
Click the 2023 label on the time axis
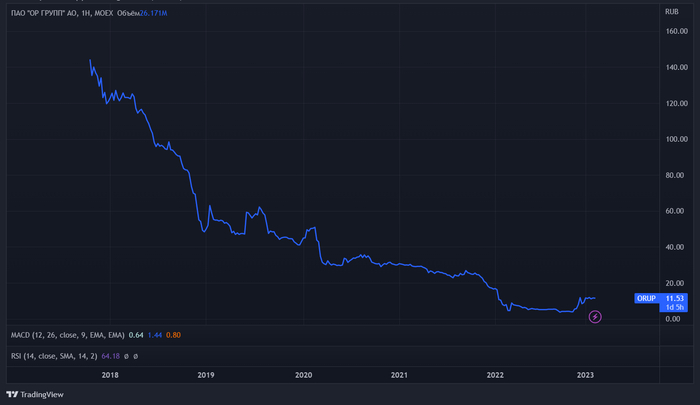[585, 375]
